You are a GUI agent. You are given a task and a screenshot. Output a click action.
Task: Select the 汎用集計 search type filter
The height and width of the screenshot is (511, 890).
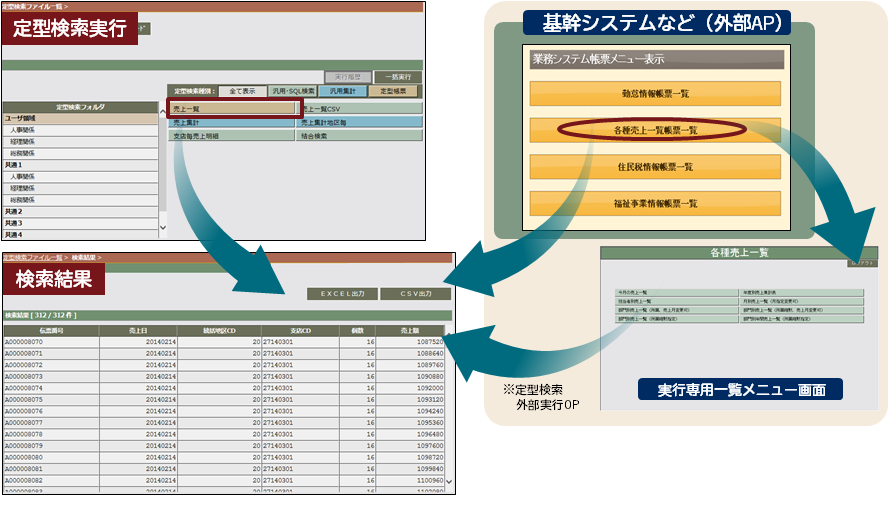point(343,91)
